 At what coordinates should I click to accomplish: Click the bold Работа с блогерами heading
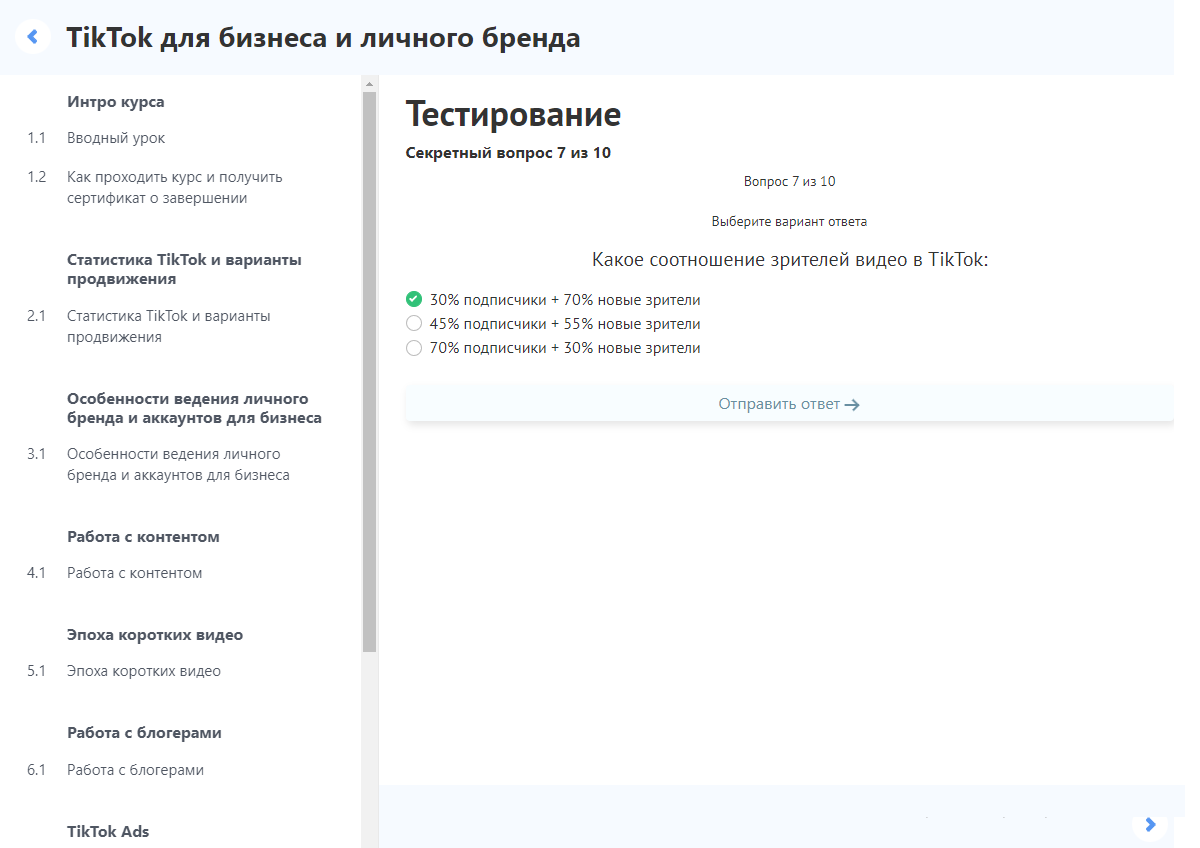click(x=144, y=733)
